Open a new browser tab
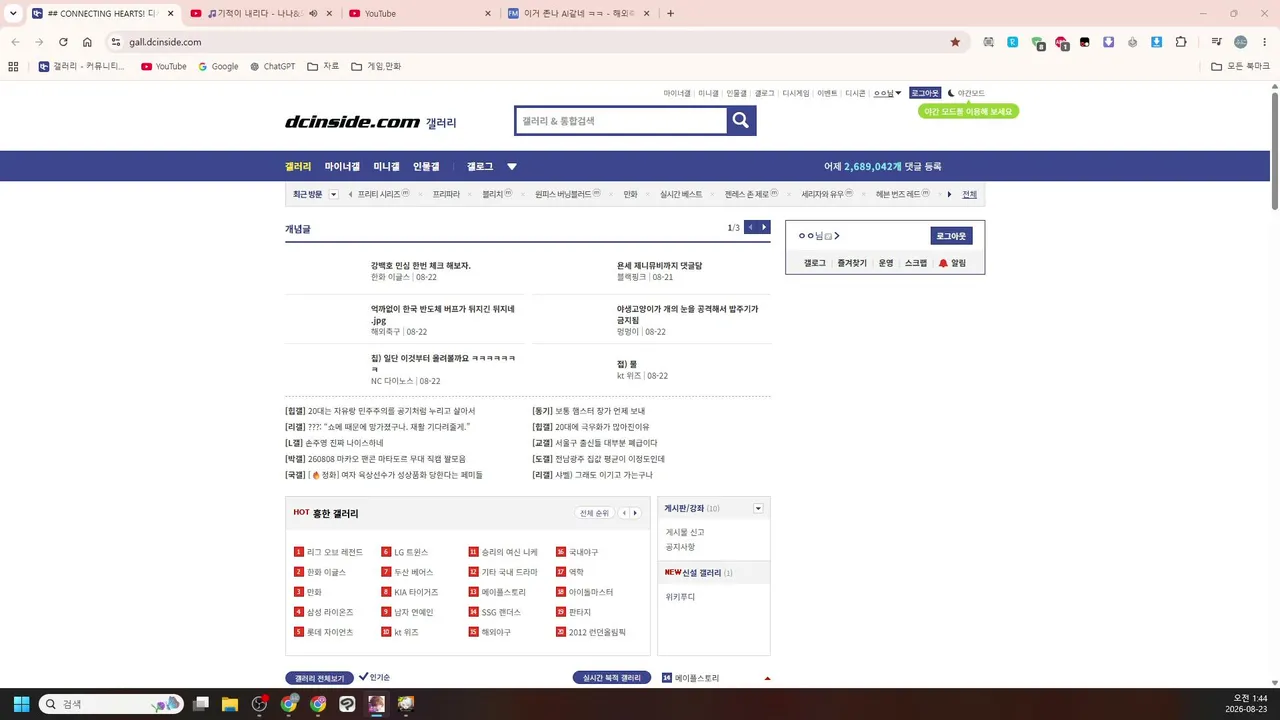 pos(670,13)
